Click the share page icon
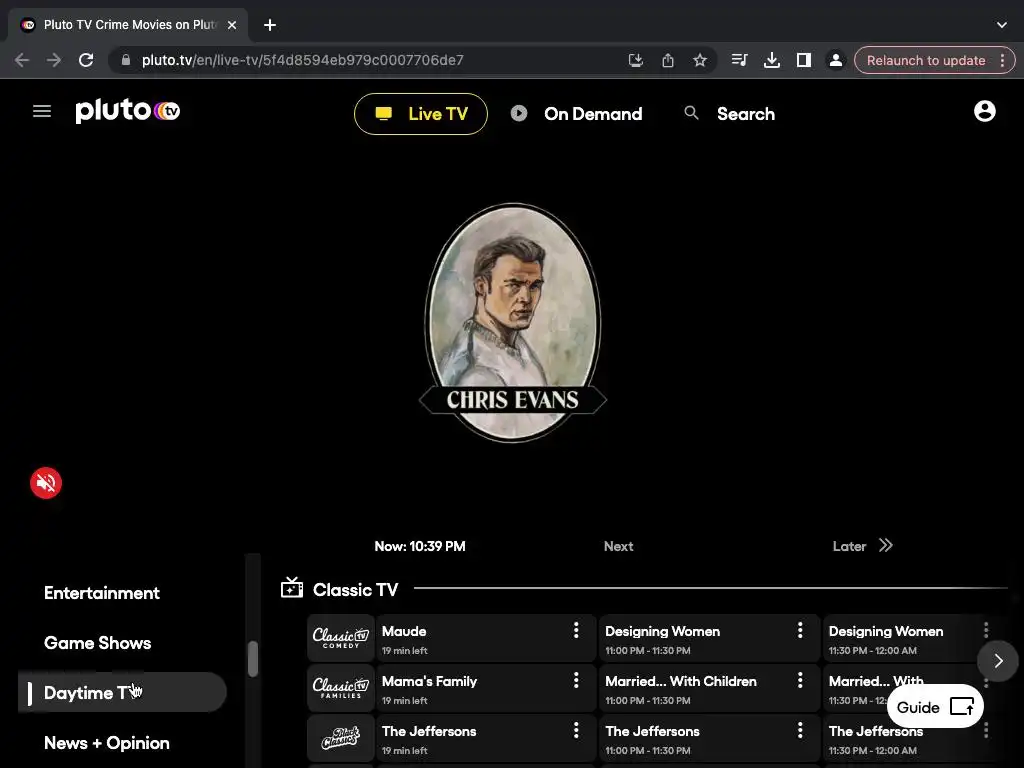The width and height of the screenshot is (1024, 768). 667,60
